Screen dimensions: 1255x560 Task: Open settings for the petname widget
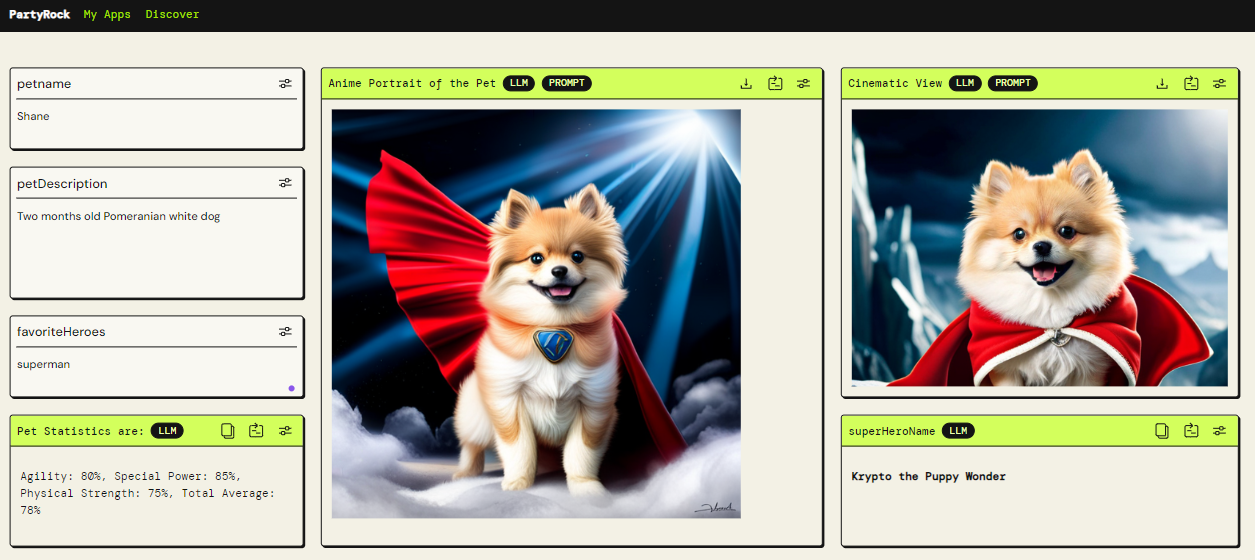pos(285,84)
